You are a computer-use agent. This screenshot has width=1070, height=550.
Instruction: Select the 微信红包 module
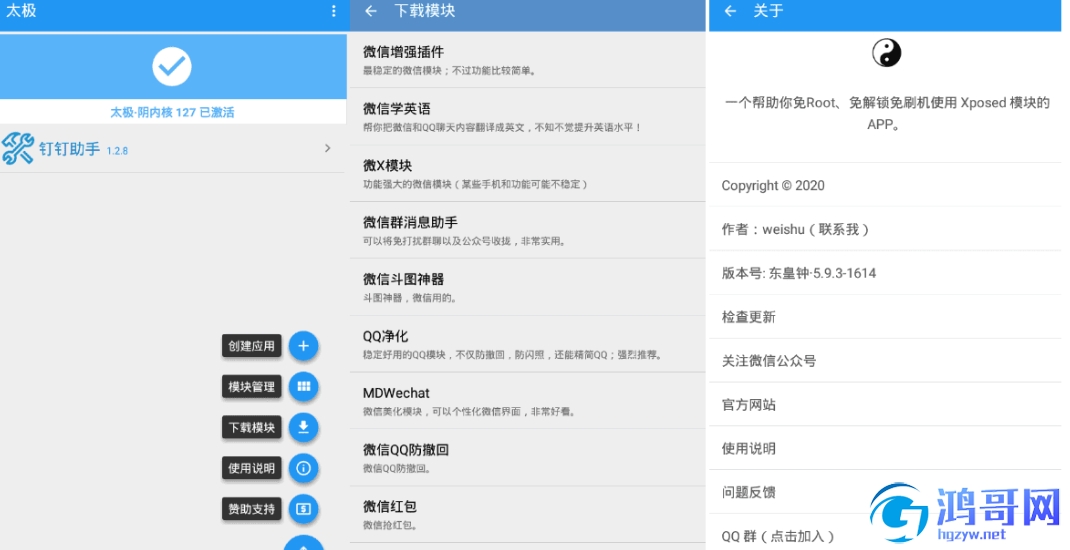[527, 514]
